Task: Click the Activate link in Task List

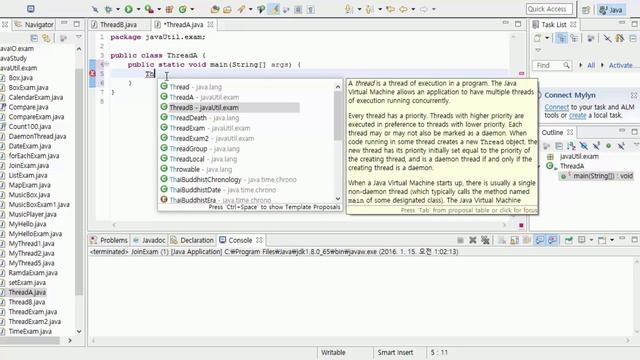Action: pos(620,65)
